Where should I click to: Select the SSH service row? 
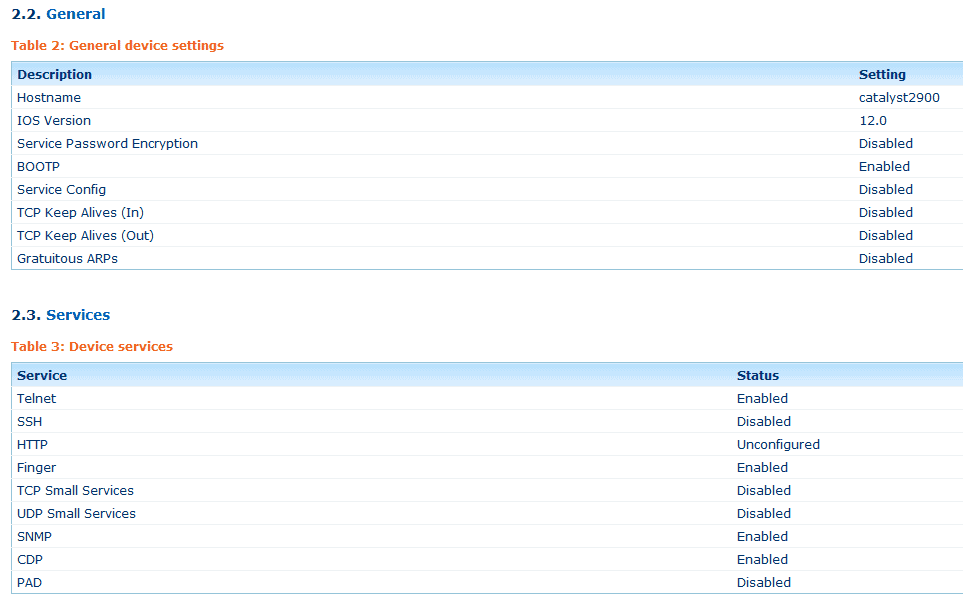coord(488,422)
